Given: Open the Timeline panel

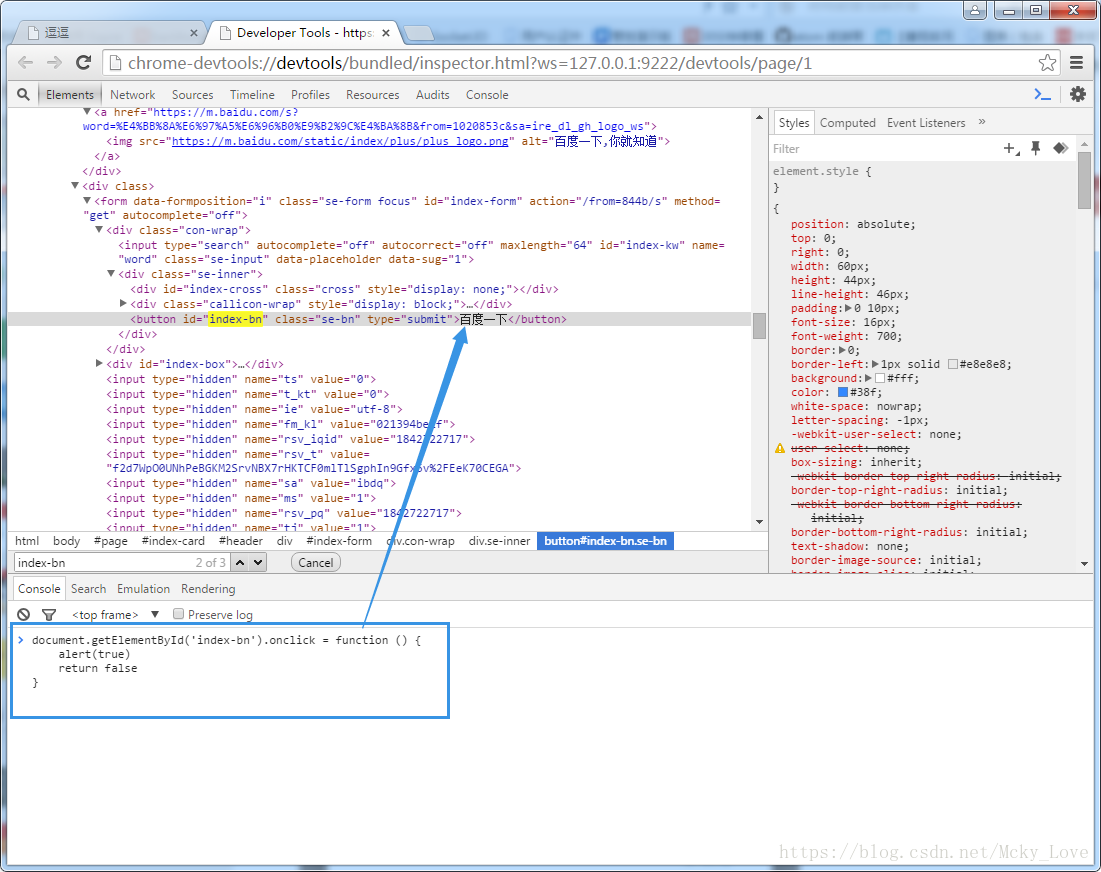Looking at the screenshot, I should pyautogui.click(x=252, y=95).
